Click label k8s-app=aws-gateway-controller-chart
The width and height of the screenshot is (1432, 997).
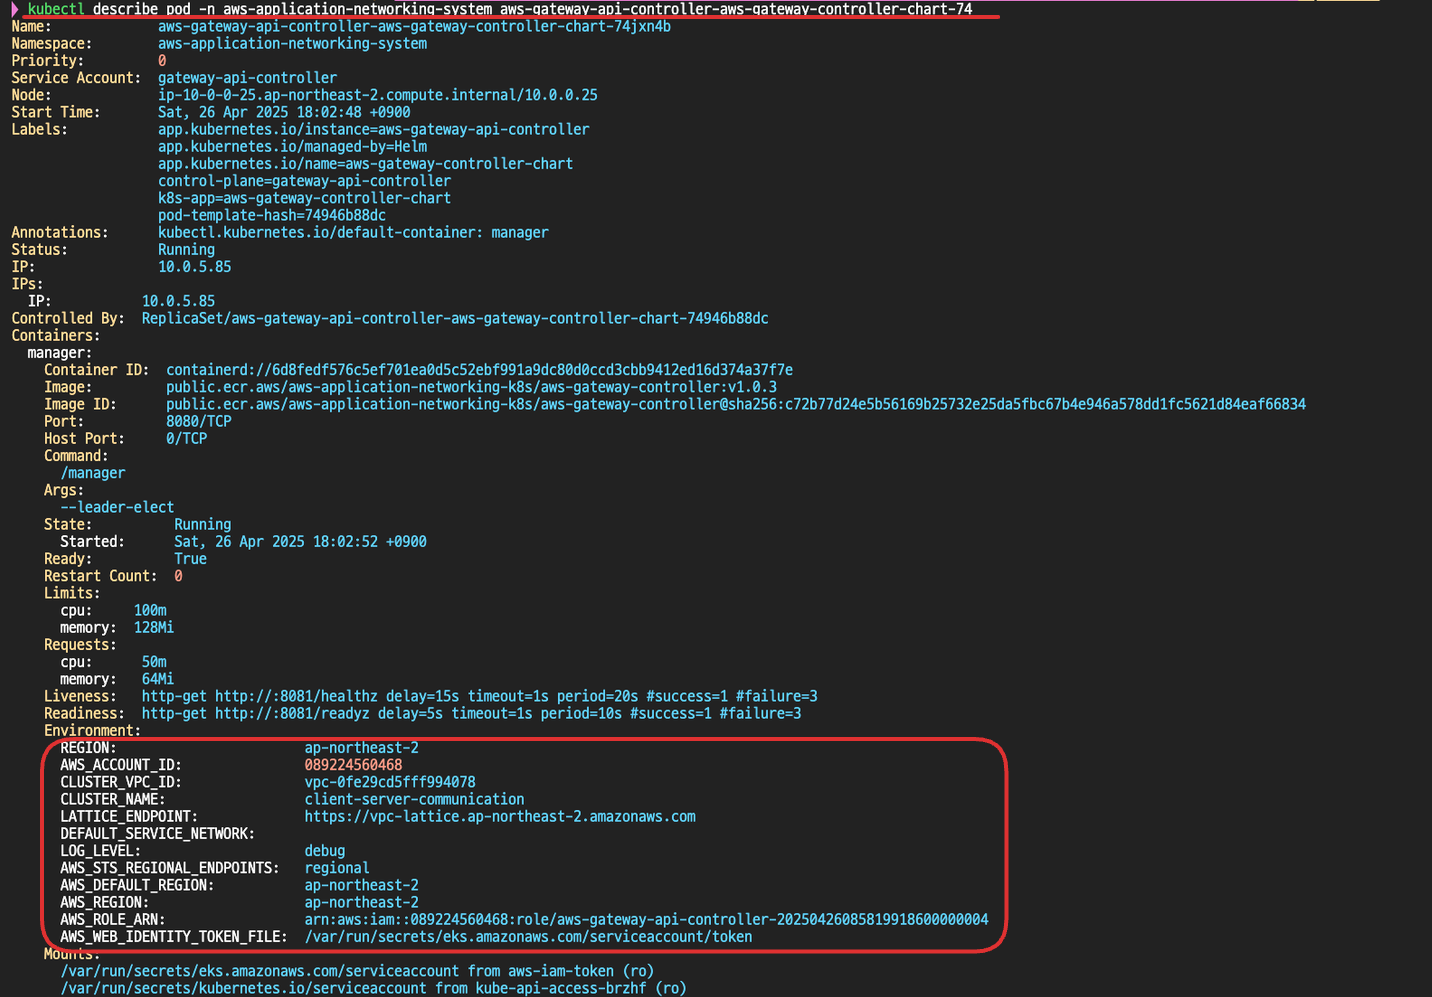pyautogui.click(x=304, y=198)
